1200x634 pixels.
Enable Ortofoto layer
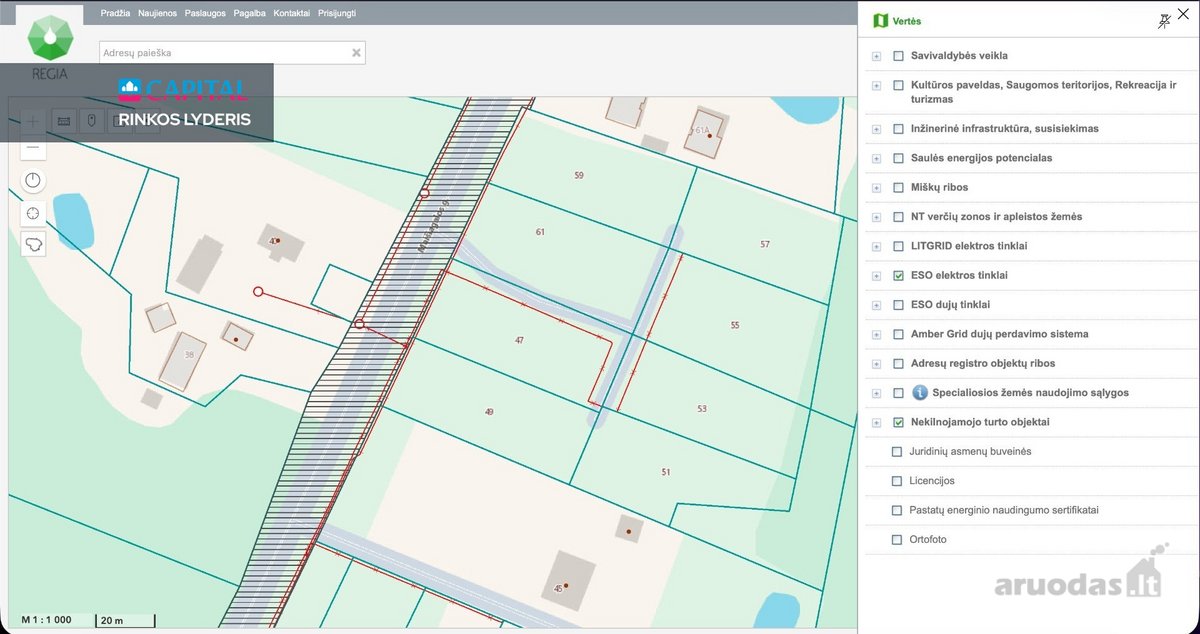click(897, 540)
